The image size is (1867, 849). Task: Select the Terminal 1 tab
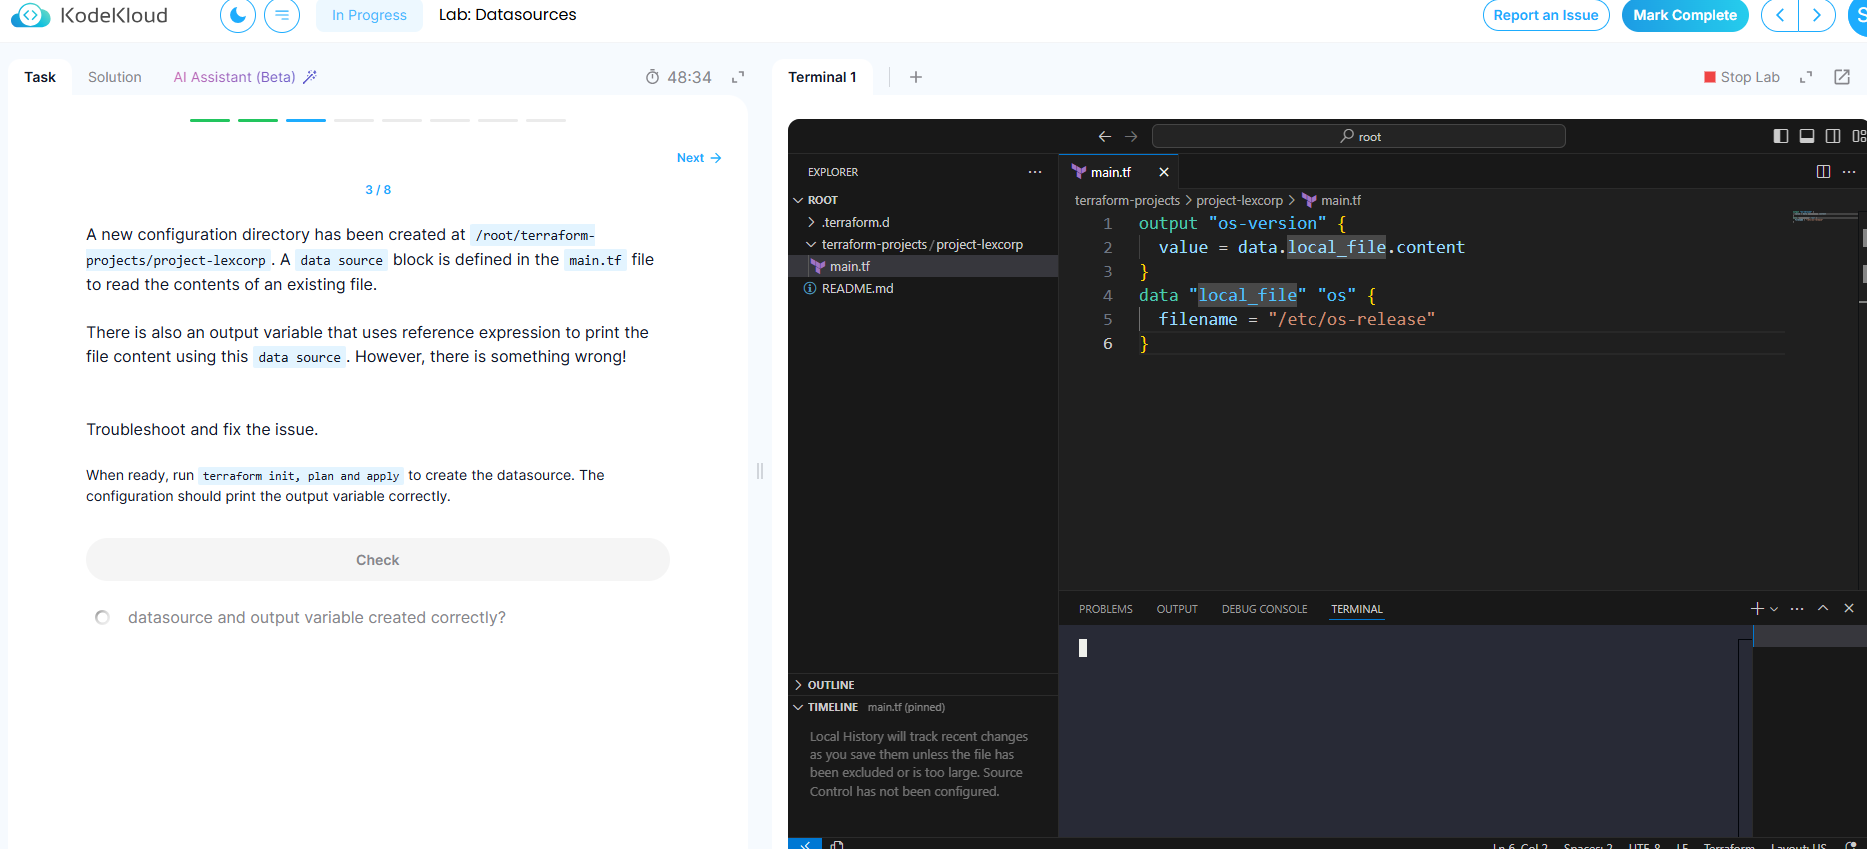[x=822, y=77]
